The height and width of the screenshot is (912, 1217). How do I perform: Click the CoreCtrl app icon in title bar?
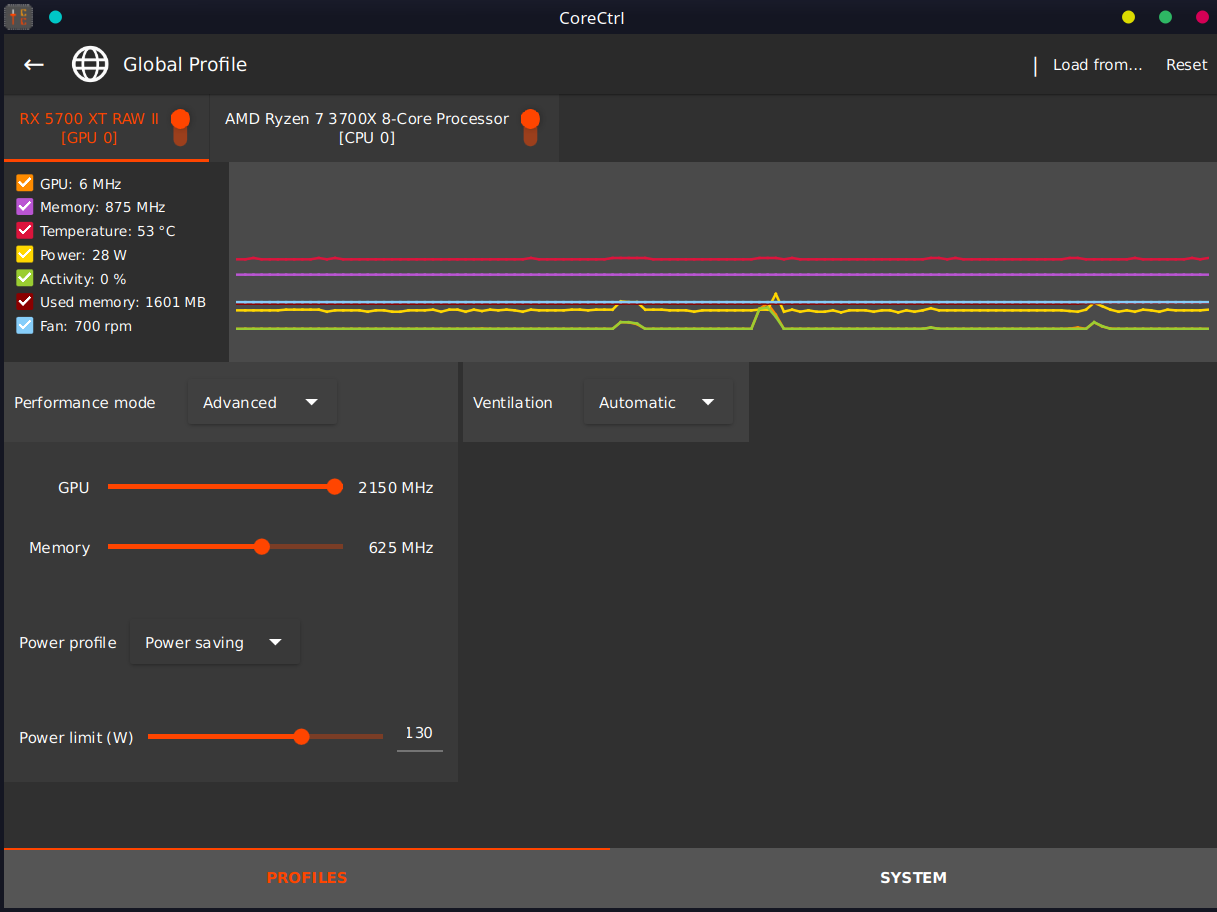tap(19, 16)
